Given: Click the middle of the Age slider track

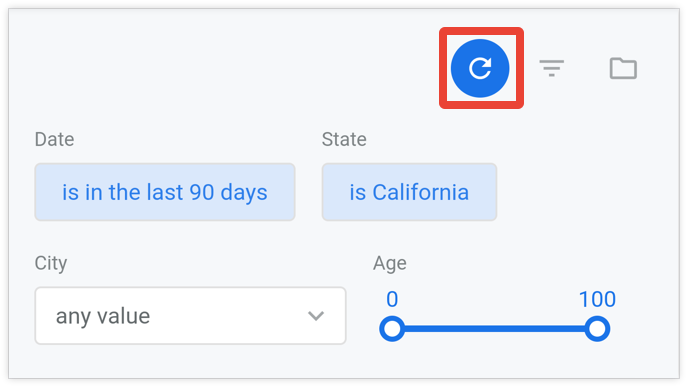Looking at the screenshot, I should 494,329.
